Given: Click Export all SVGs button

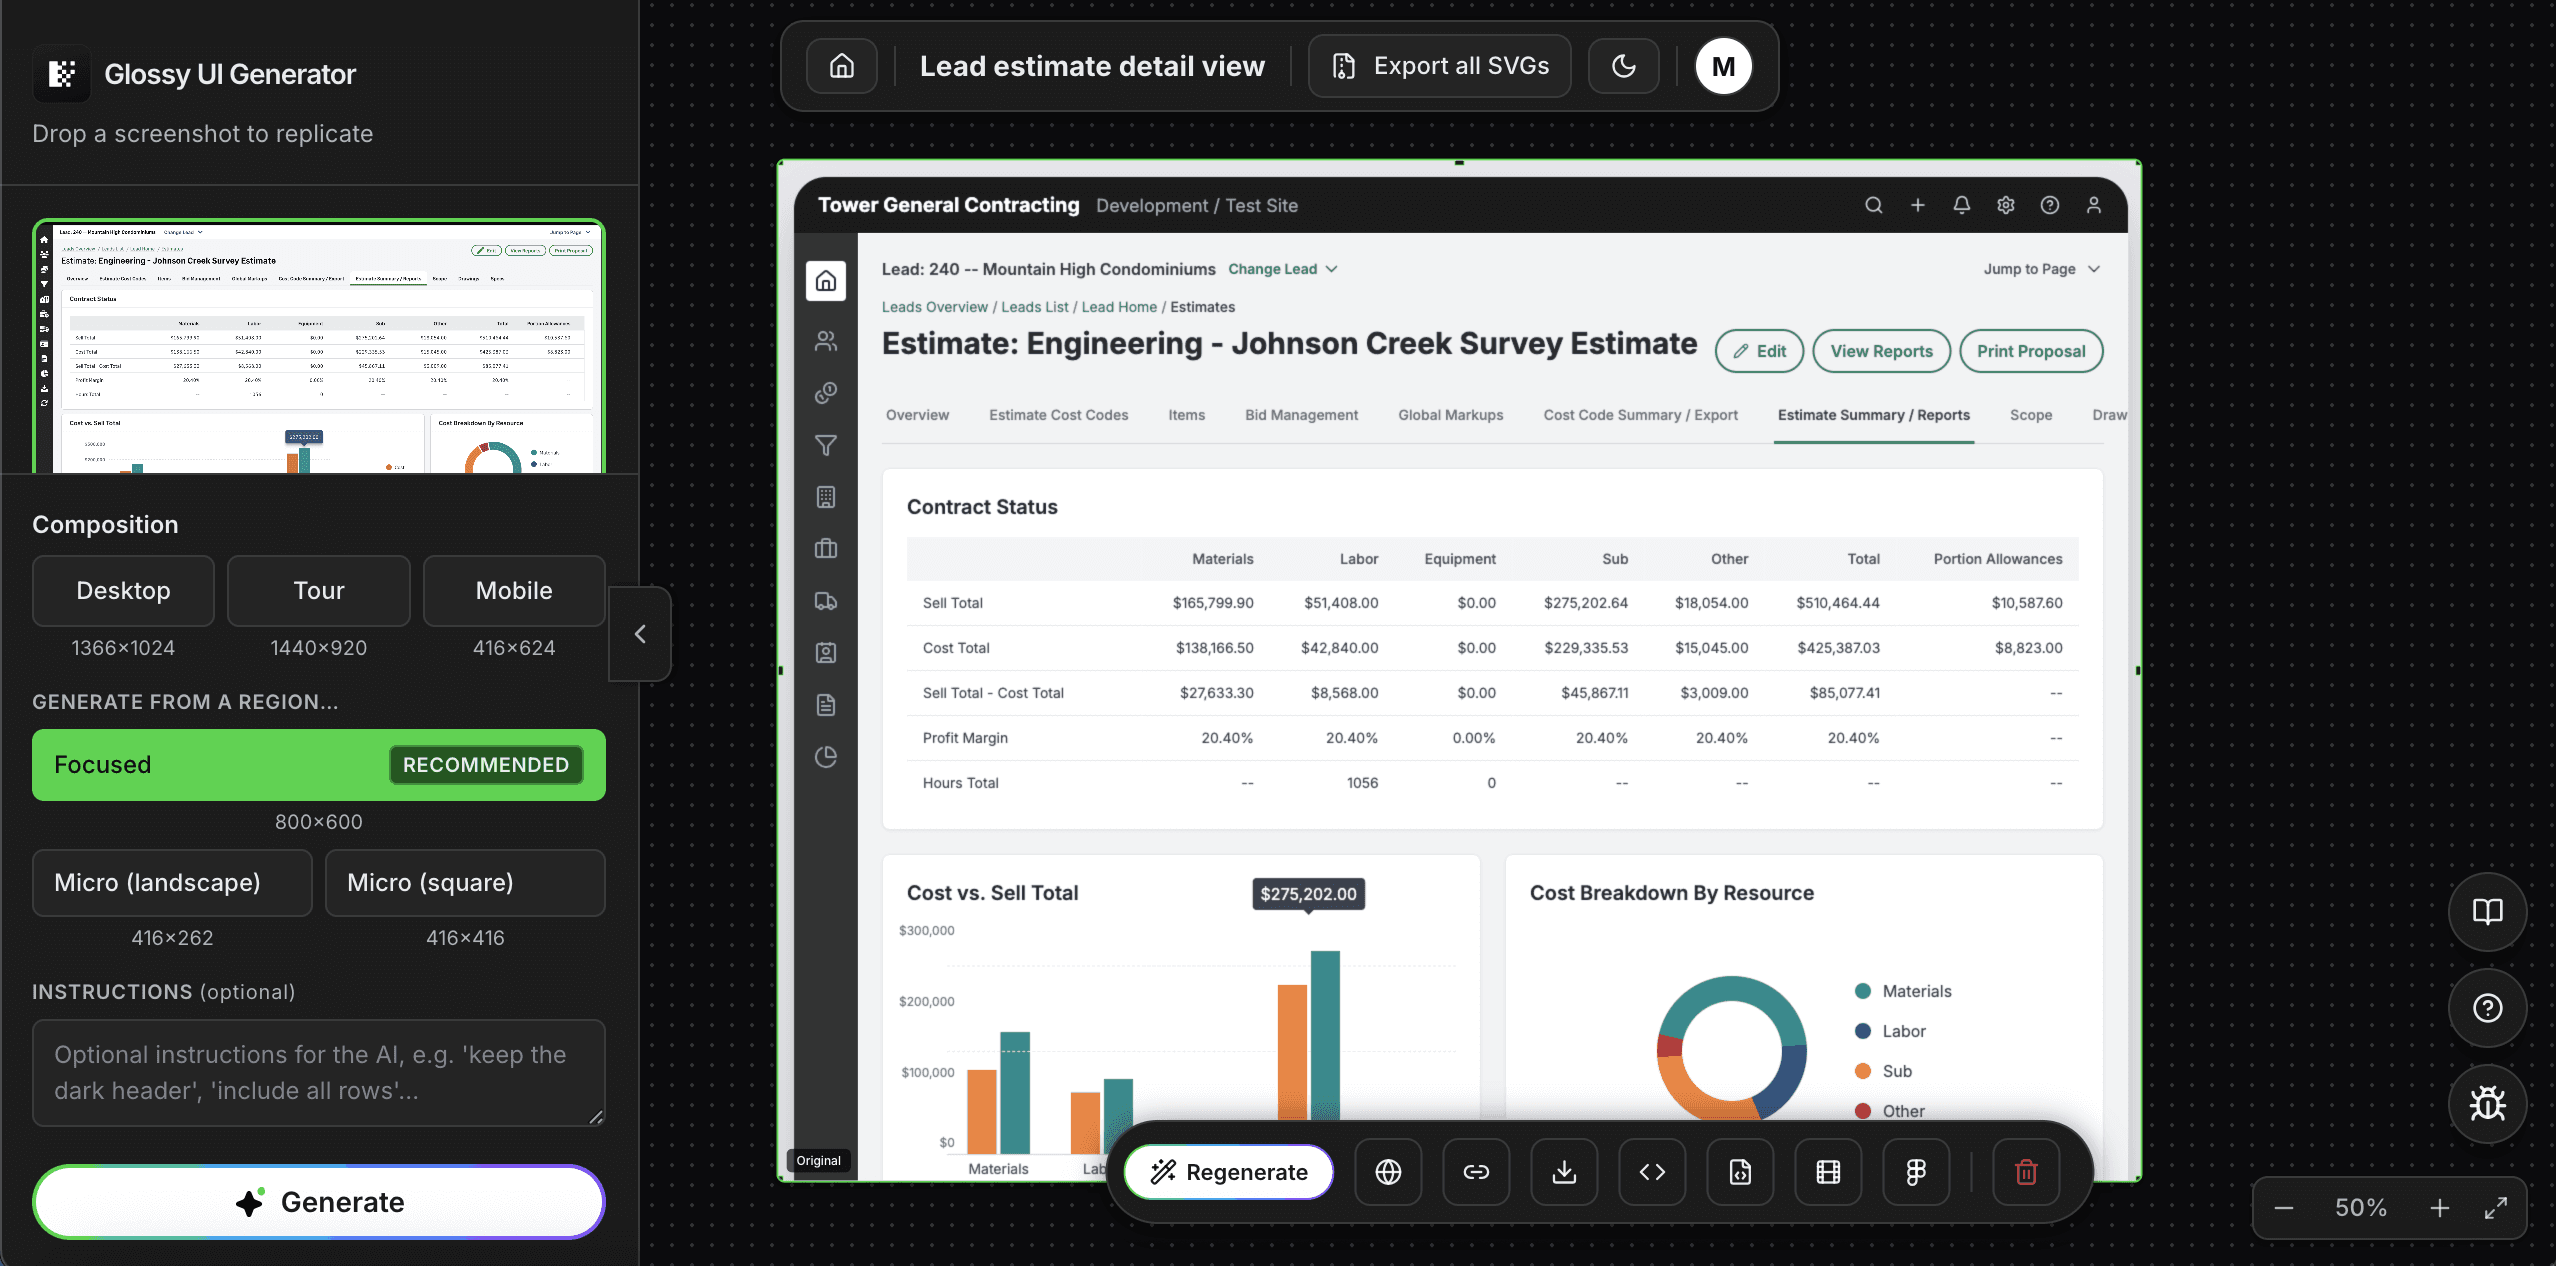Looking at the screenshot, I should (1440, 66).
